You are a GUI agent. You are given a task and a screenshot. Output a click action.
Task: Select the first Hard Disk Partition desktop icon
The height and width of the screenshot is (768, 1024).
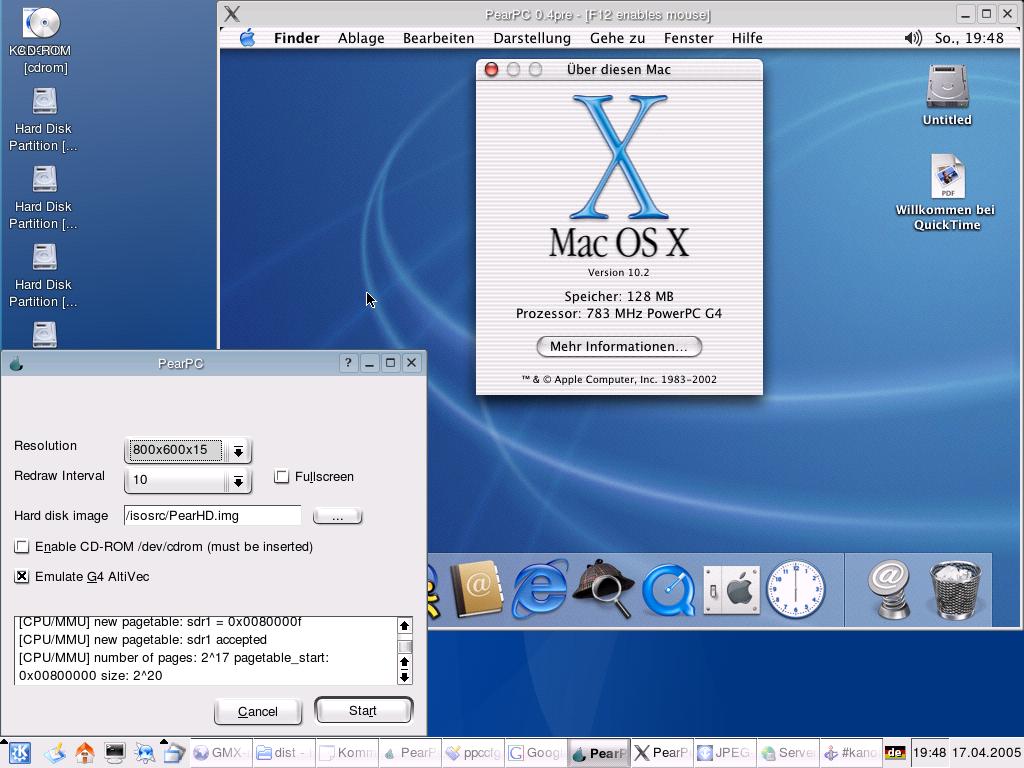pyautogui.click(x=43, y=120)
